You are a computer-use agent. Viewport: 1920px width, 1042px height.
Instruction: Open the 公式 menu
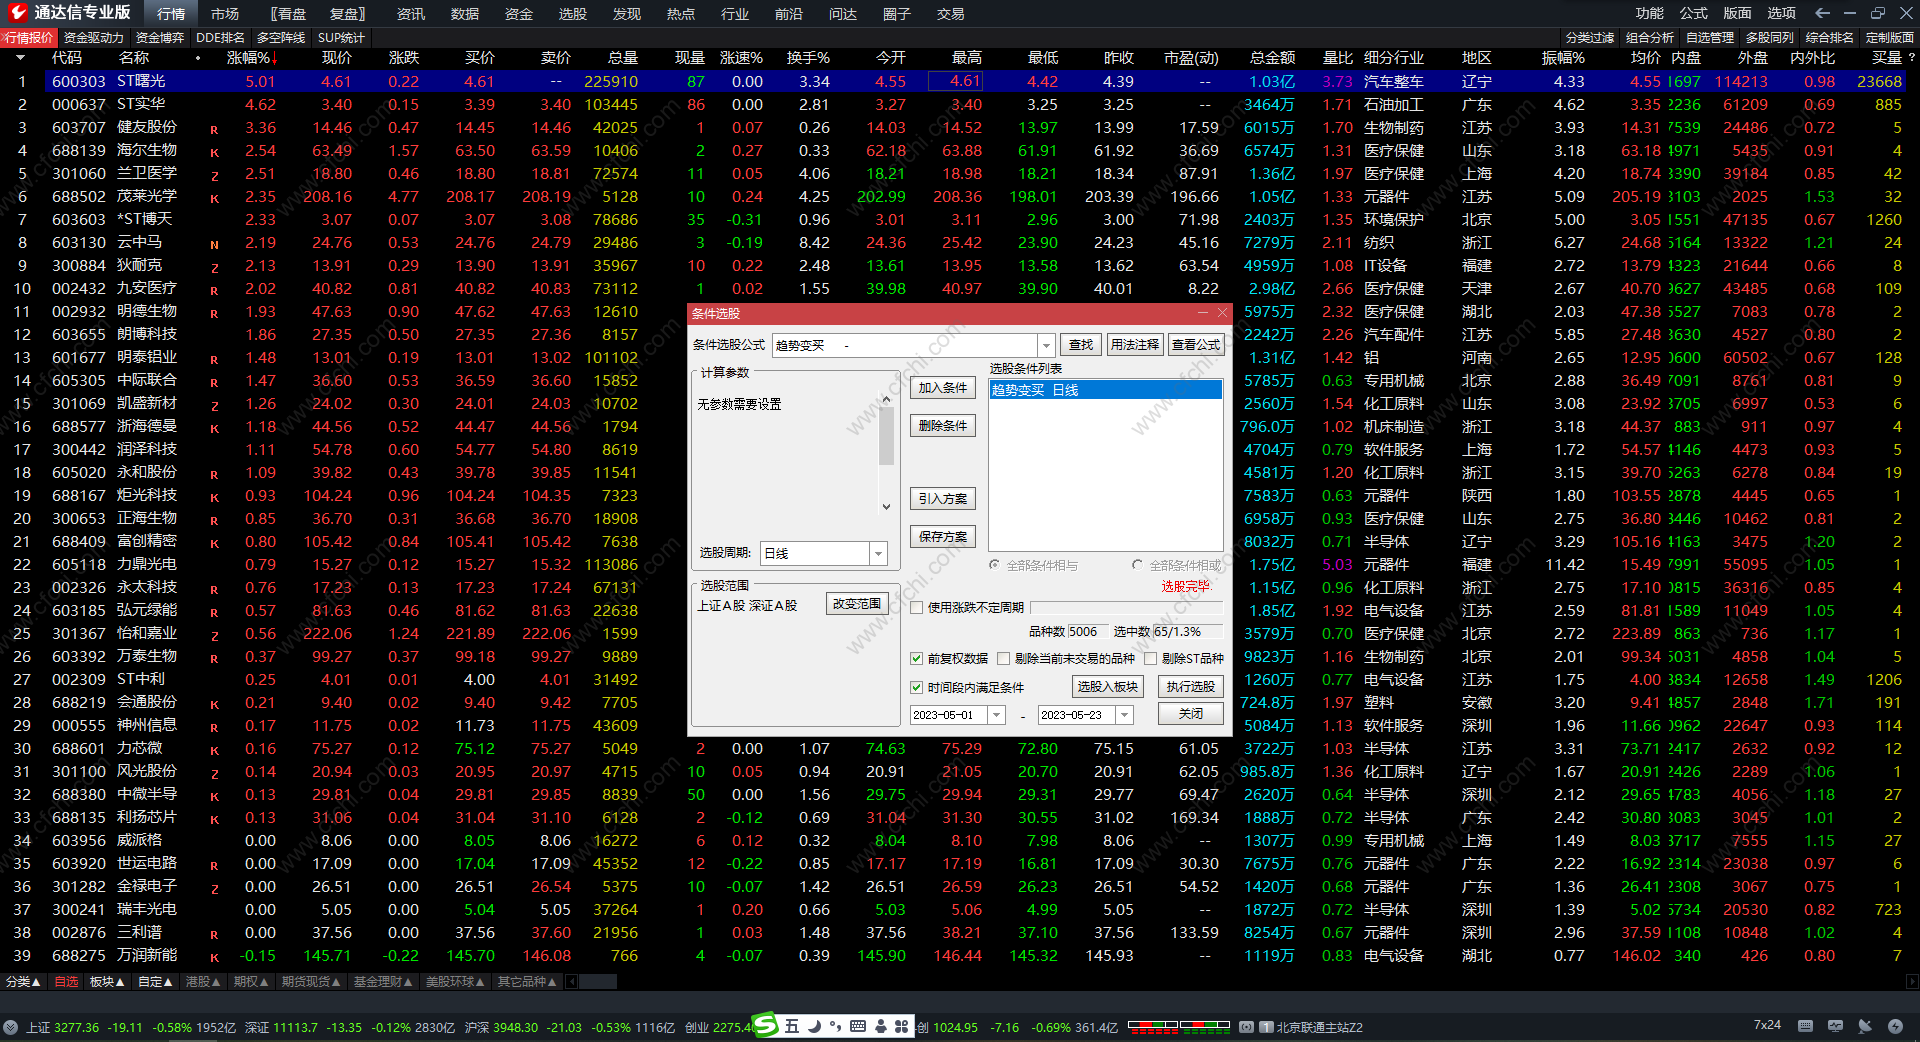1693,13
